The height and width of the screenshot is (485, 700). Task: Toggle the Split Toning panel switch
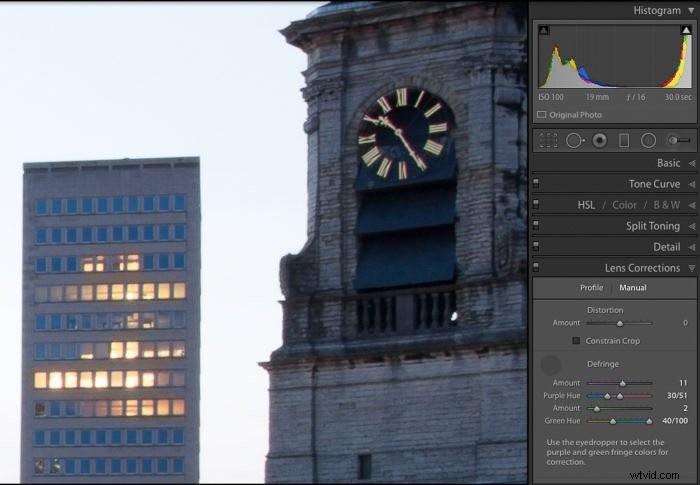point(536,226)
